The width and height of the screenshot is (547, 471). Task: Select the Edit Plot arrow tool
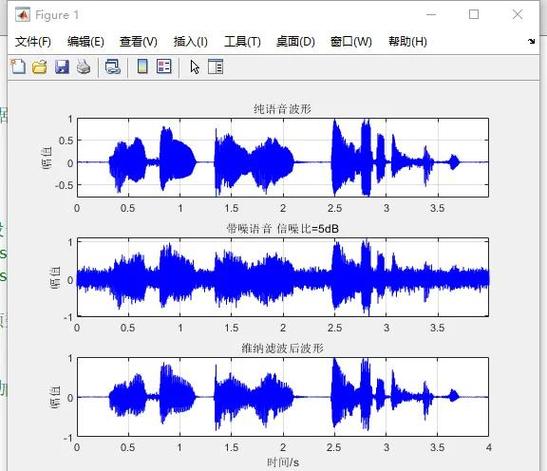pyautogui.click(x=195, y=67)
